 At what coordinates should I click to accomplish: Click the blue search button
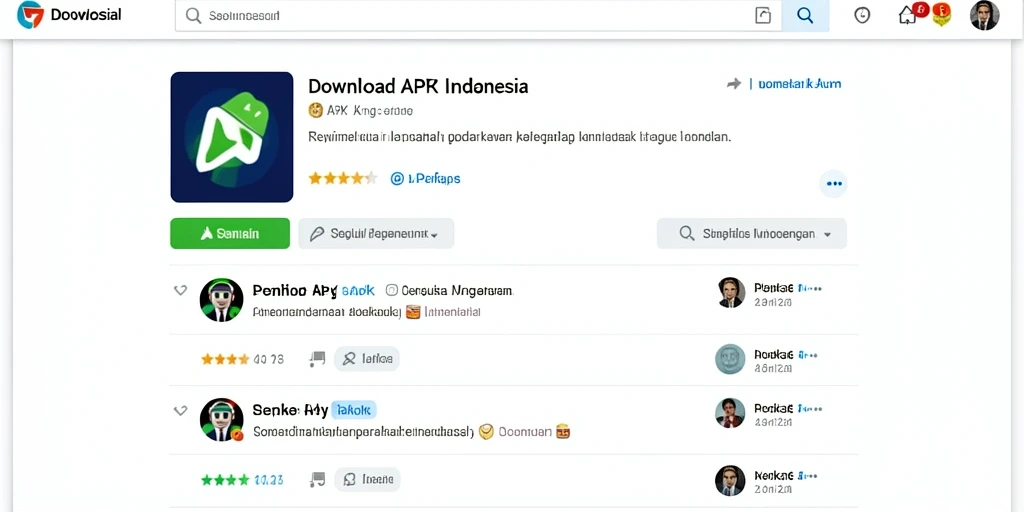coord(805,16)
